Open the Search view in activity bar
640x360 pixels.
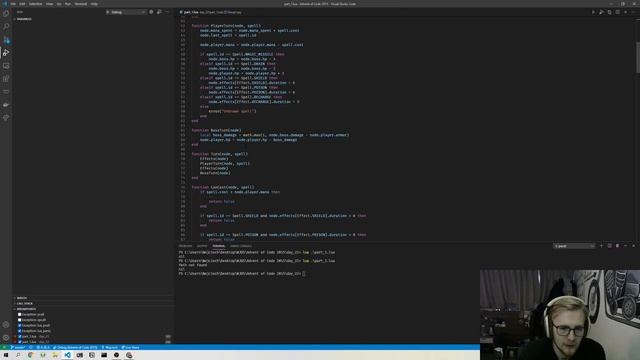6,27
